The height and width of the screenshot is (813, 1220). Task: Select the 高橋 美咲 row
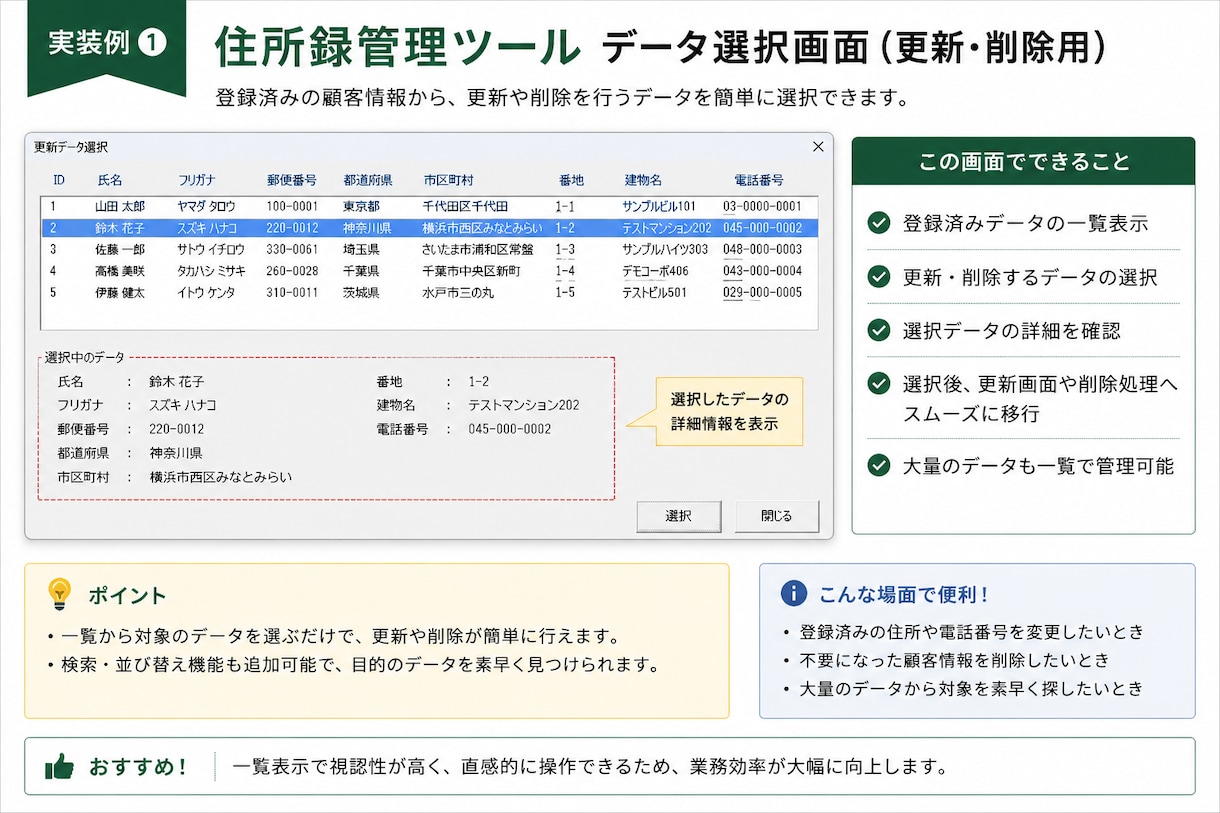[428, 271]
